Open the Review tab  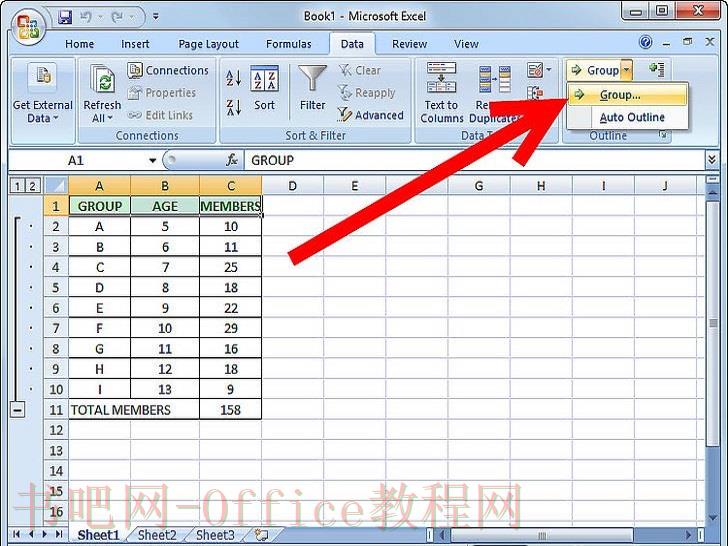409,44
